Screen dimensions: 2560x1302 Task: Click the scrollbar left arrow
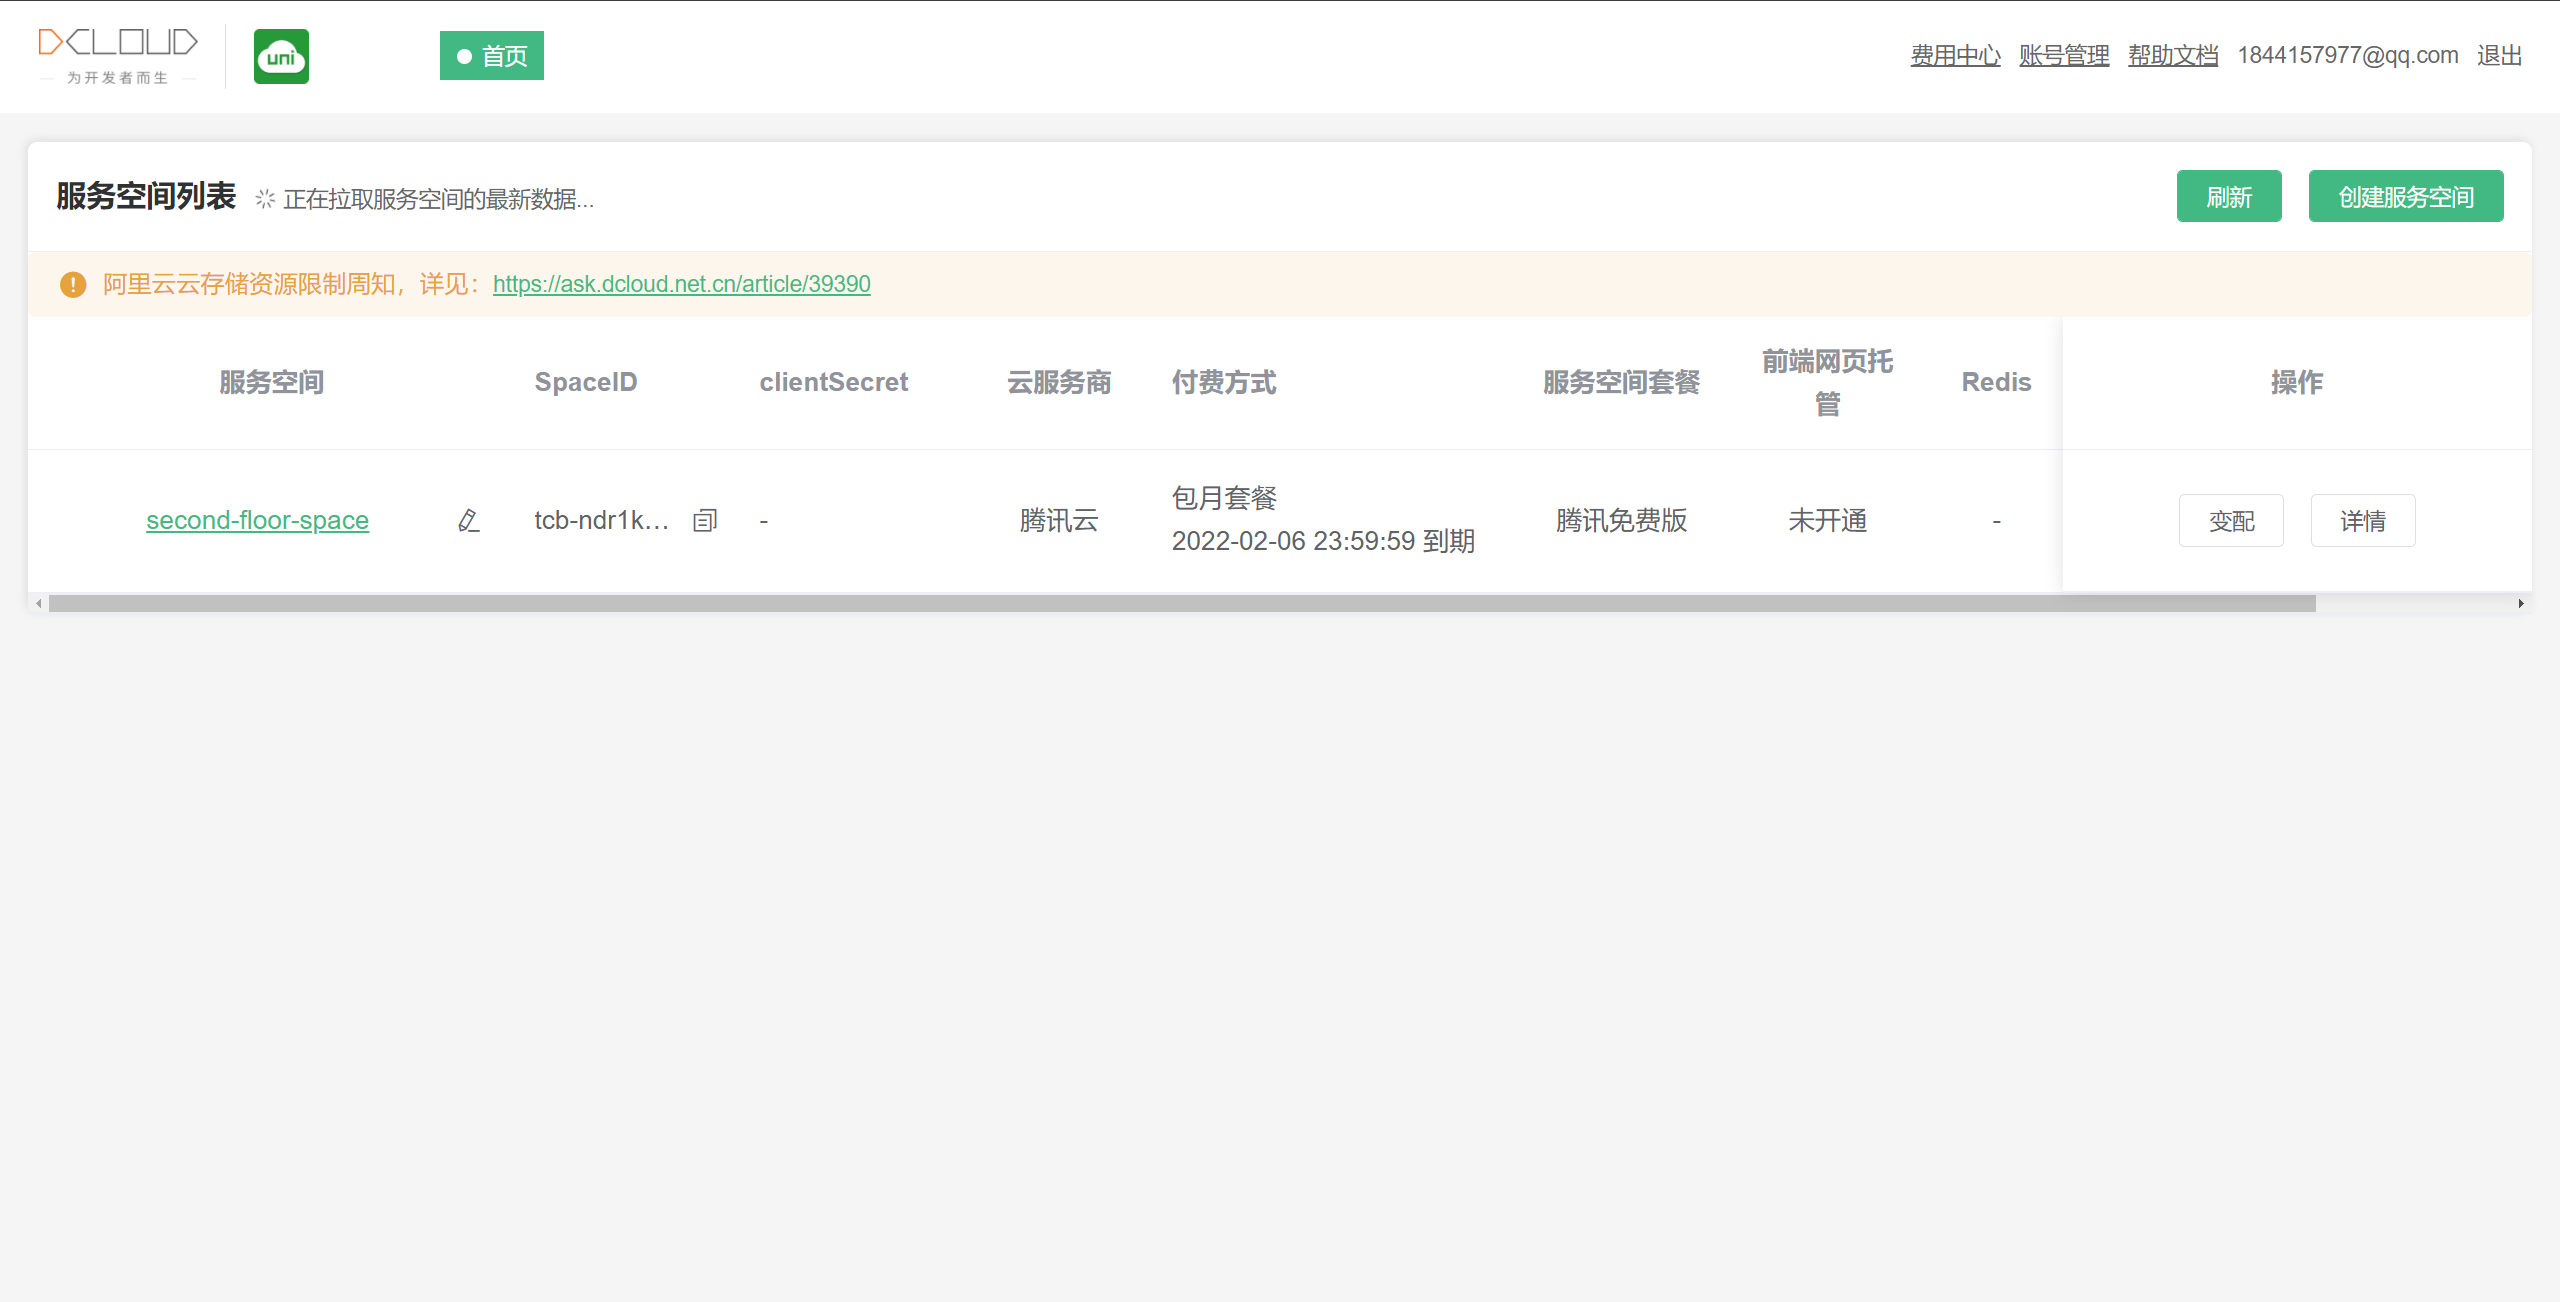click(x=39, y=604)
